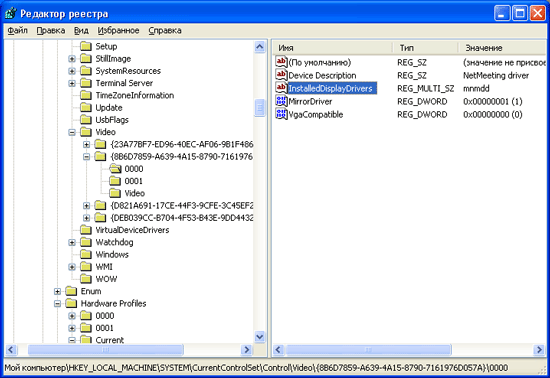Select the VgaCompatible value name
The width and height of the screenshot is (550, 378).
(x=316, y=115)
